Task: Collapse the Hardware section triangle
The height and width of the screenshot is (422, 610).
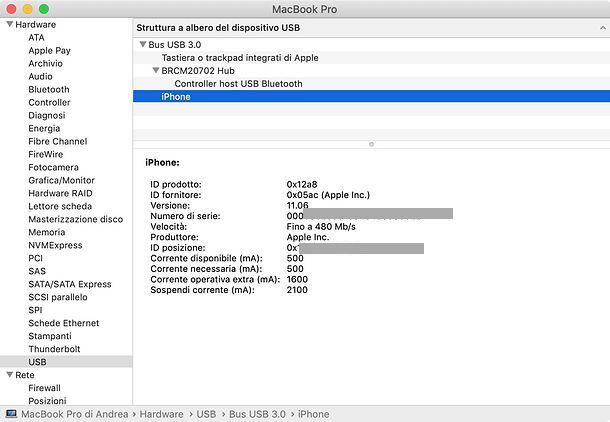Action: coord(10,24)
